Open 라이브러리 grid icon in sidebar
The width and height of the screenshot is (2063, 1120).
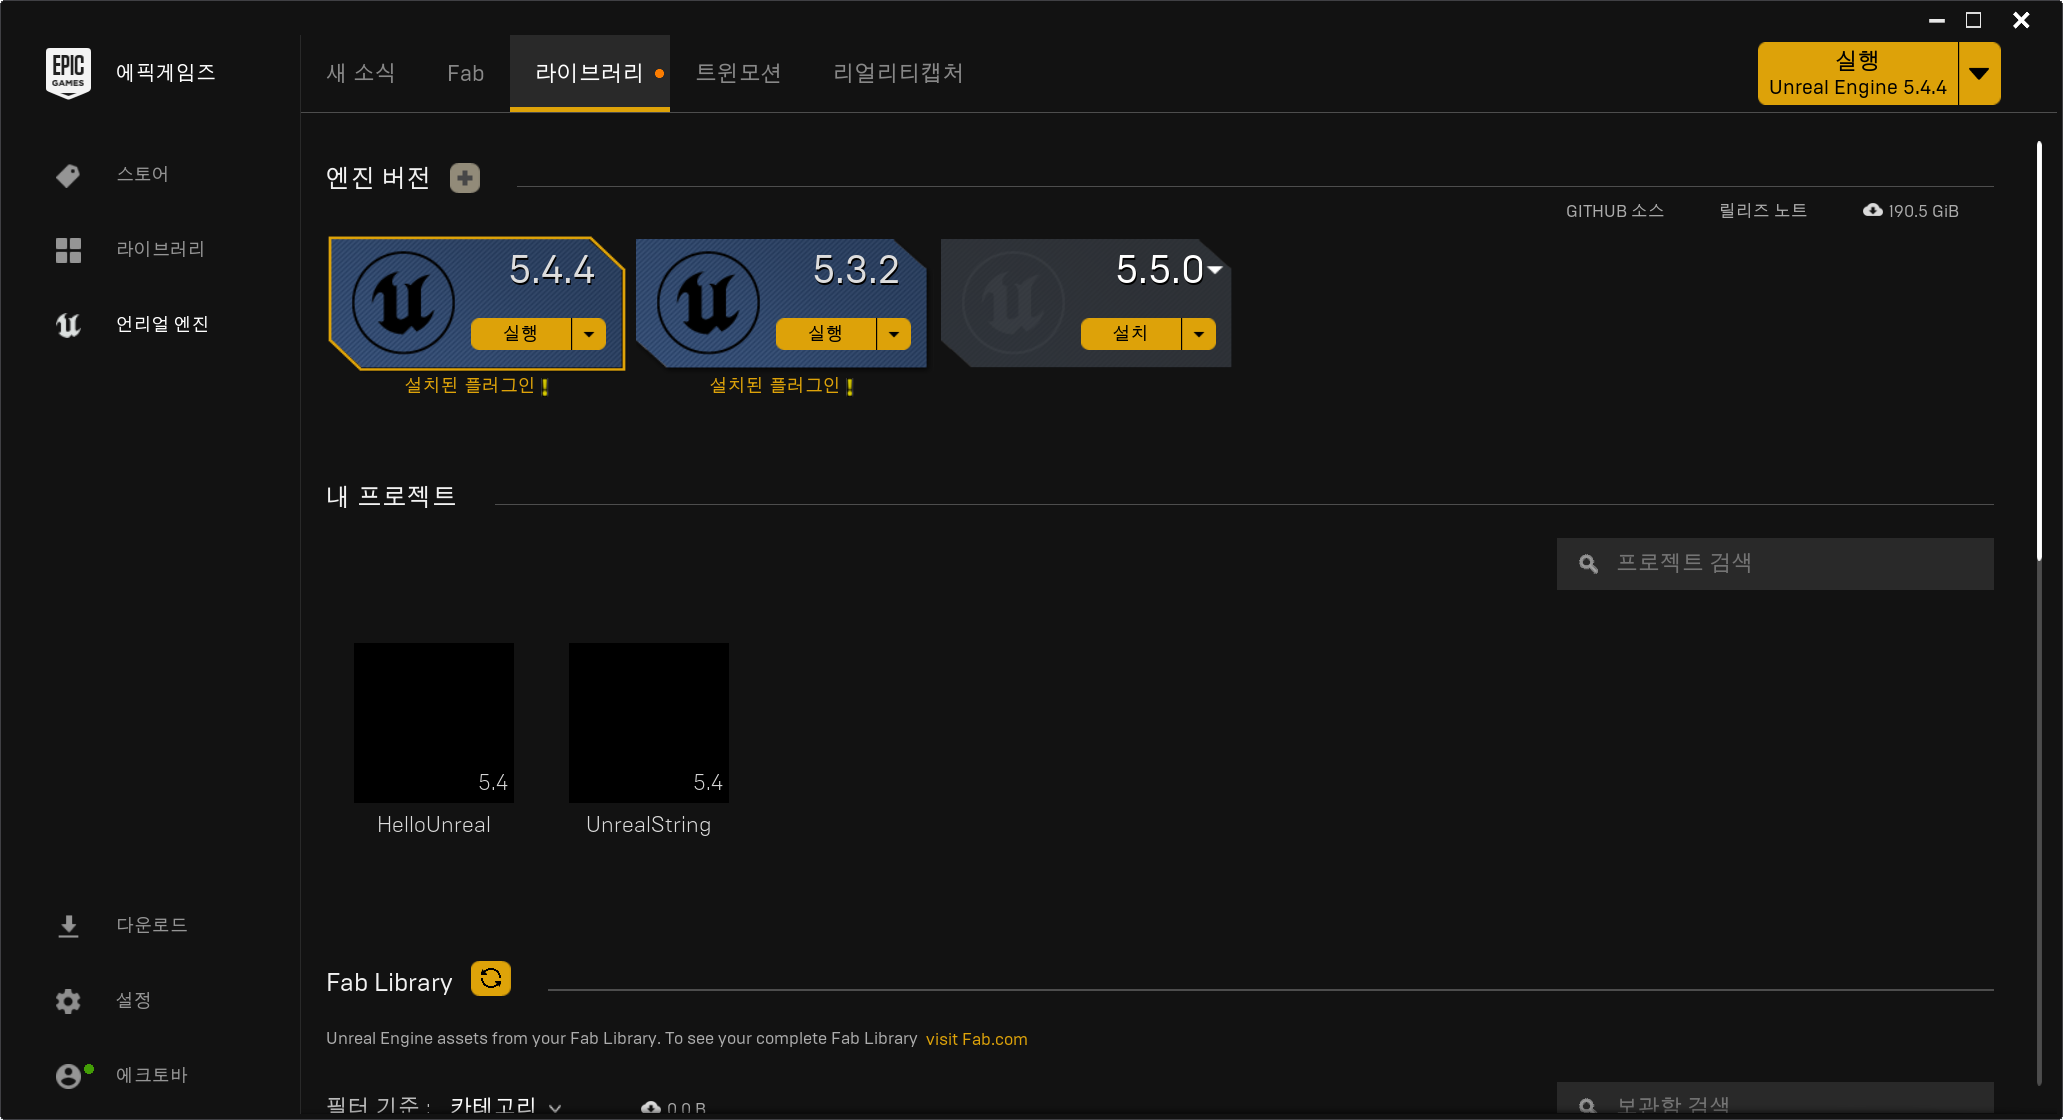68,250
